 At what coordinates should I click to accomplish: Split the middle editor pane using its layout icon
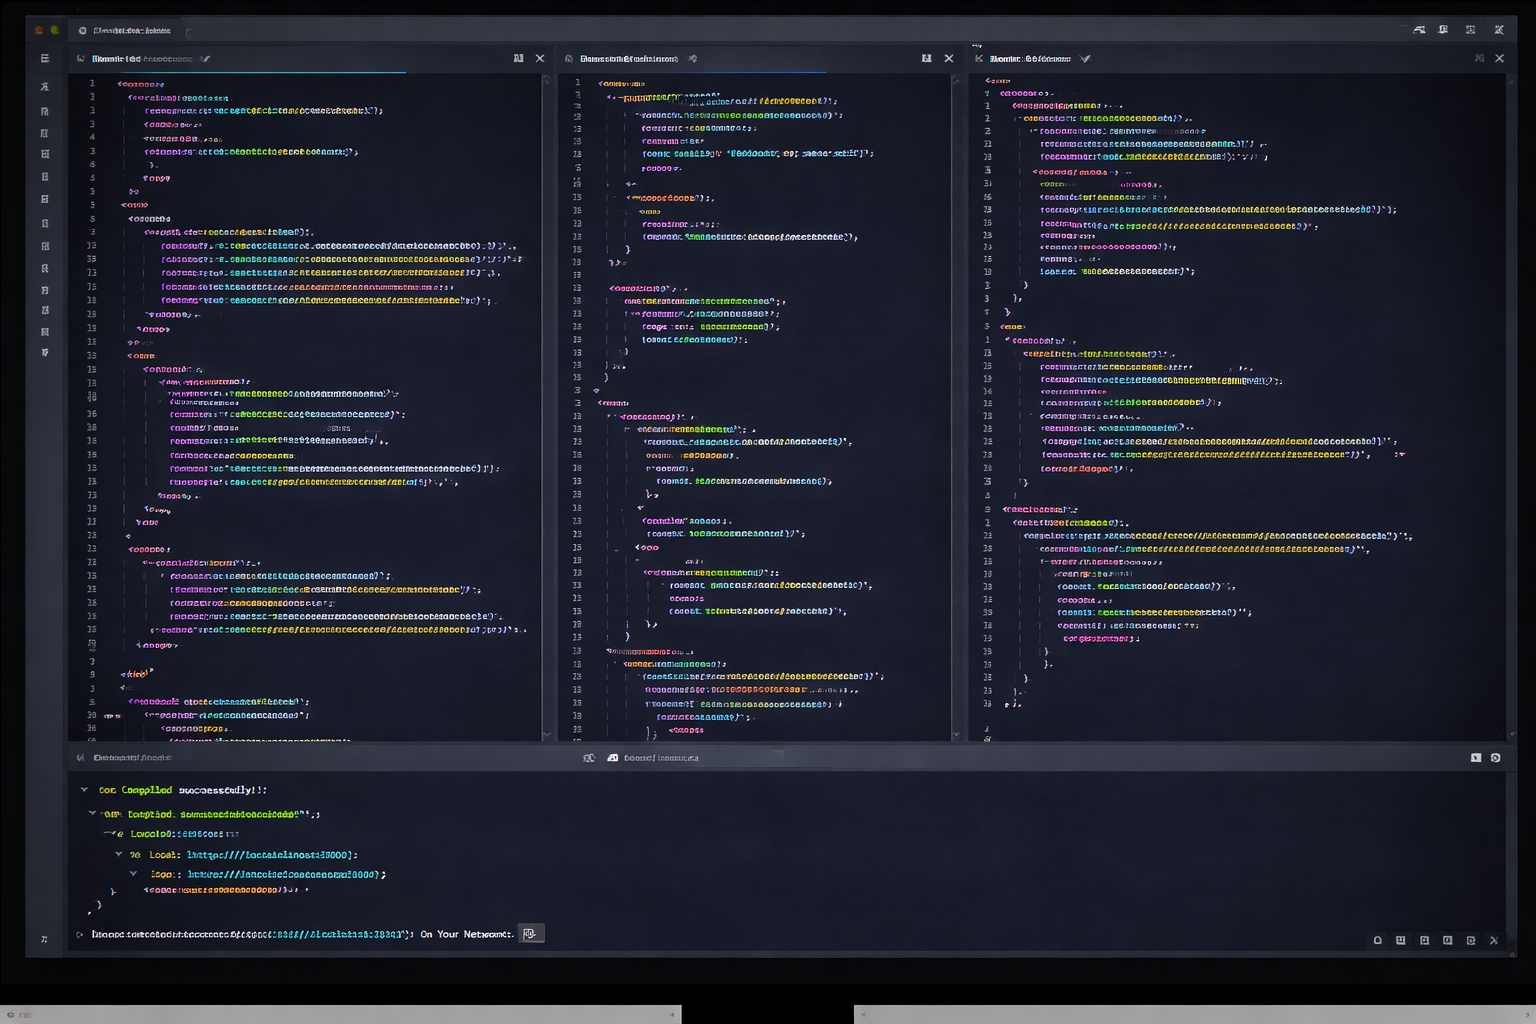tap(926, 59)
